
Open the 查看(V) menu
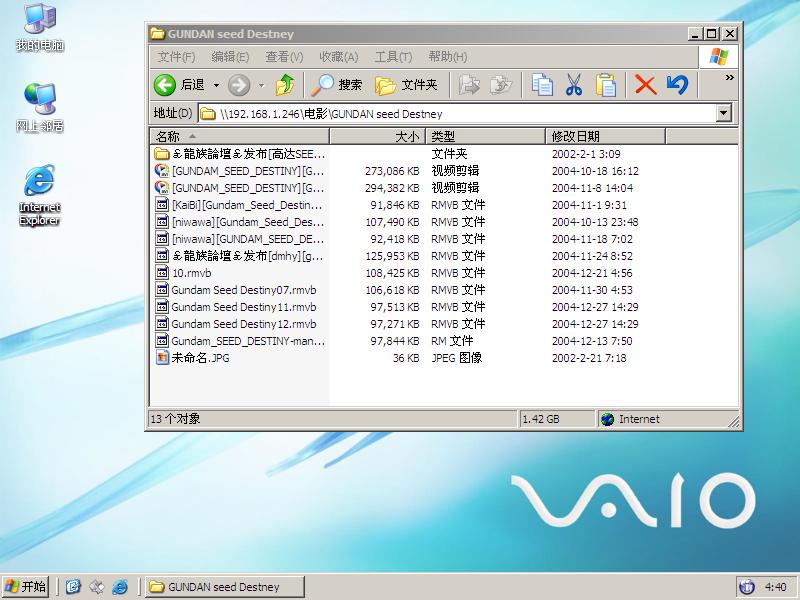(284, 57)
